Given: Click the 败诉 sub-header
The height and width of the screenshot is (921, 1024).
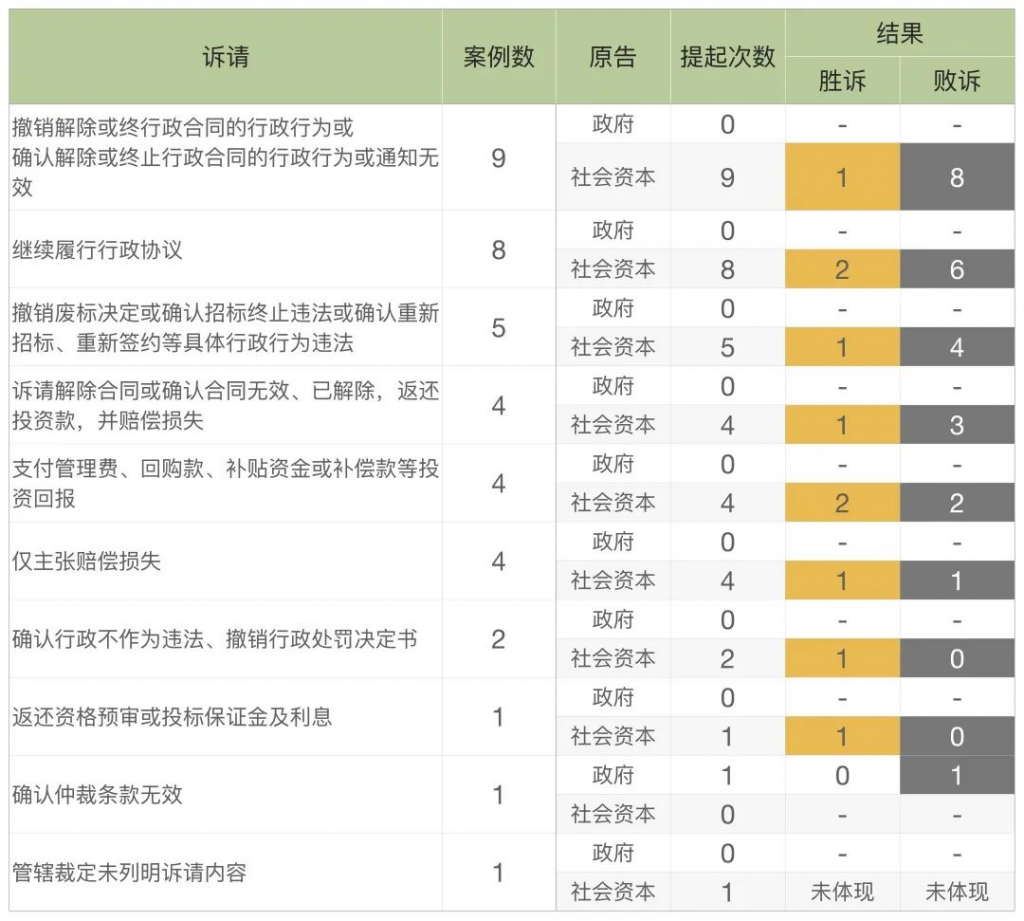Looking at the screenshot, I should [957, 81].
